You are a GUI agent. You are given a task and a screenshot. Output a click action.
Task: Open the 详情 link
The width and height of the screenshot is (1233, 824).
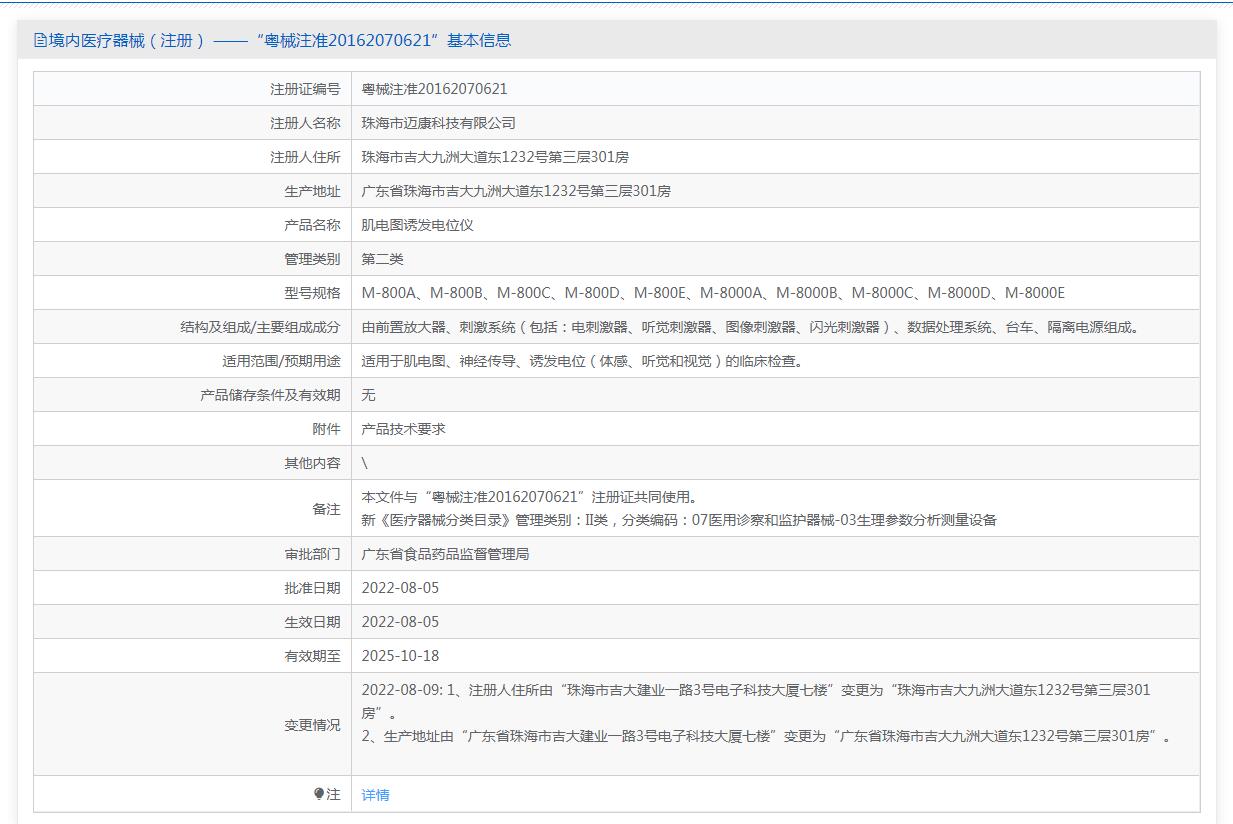coord(375,795)
